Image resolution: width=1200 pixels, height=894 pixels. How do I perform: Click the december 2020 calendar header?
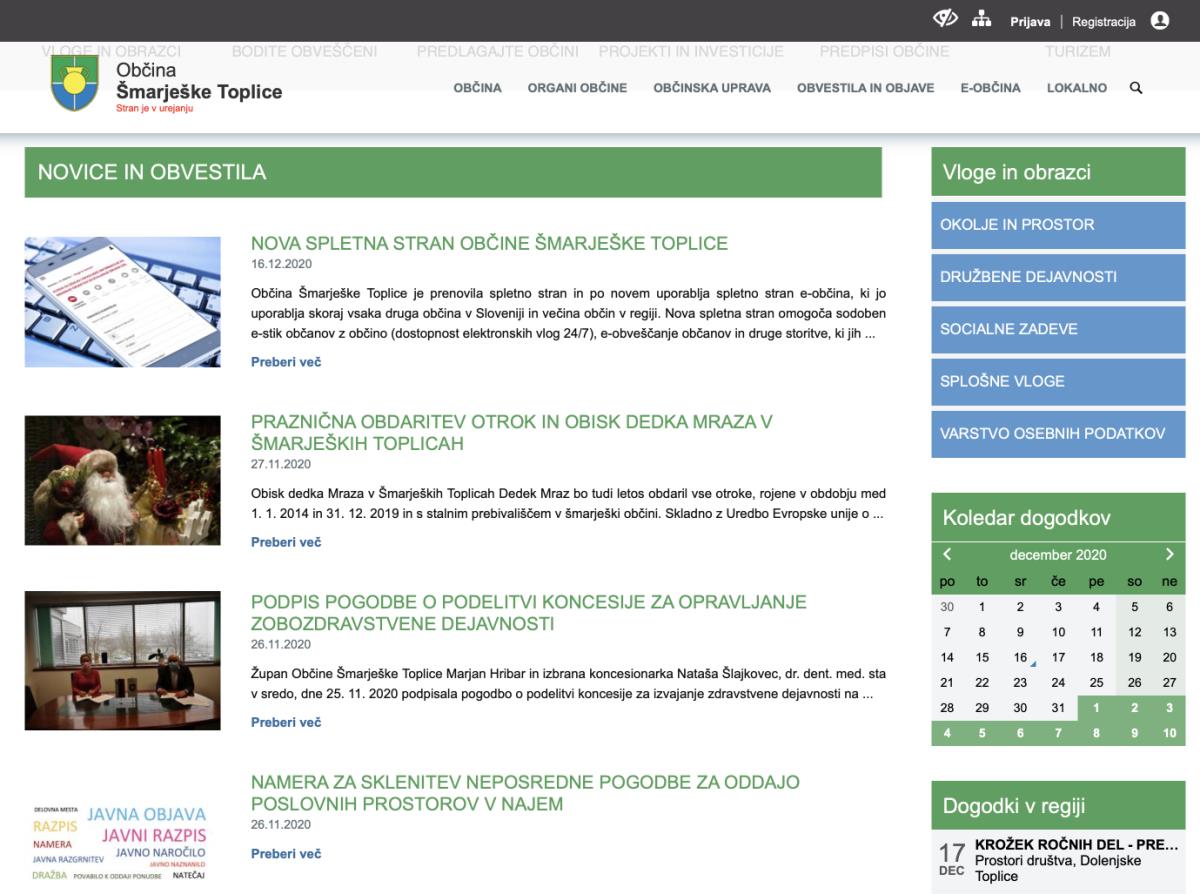(x=1058, y=554)
